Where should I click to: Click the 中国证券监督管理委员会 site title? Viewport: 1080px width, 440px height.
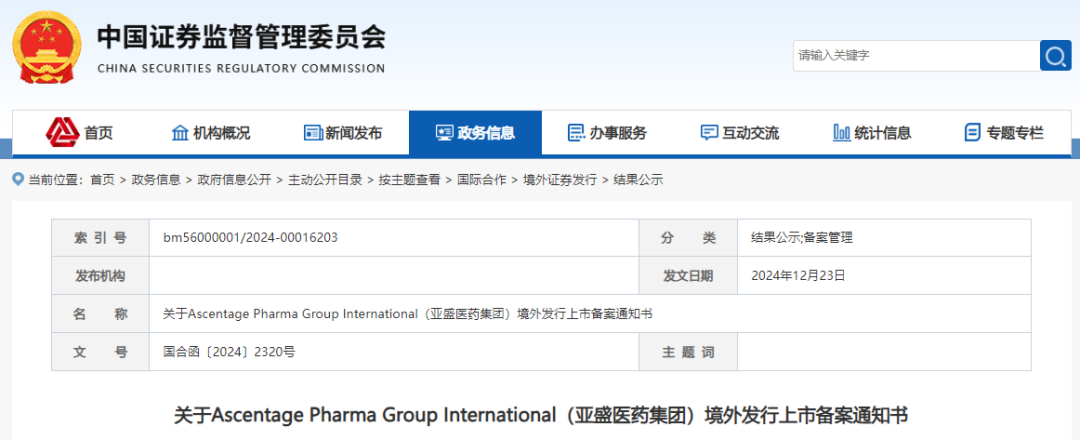(x=241, y=36)
